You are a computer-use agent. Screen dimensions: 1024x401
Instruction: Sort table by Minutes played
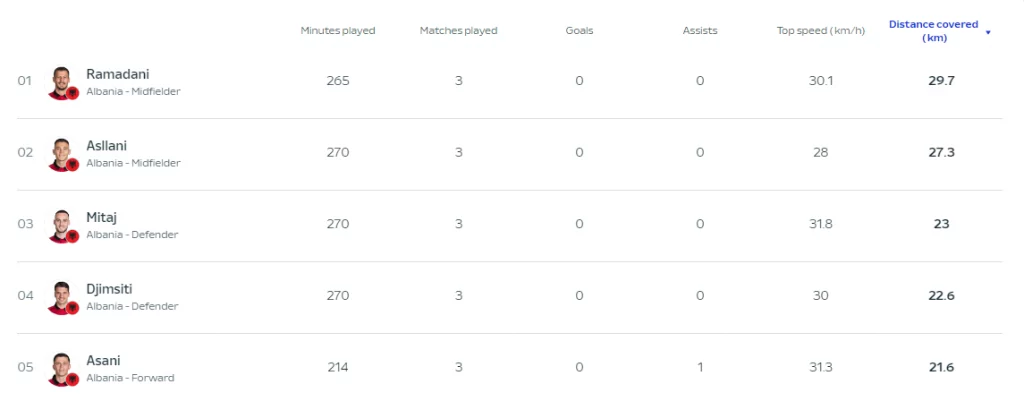pos(338,31)
